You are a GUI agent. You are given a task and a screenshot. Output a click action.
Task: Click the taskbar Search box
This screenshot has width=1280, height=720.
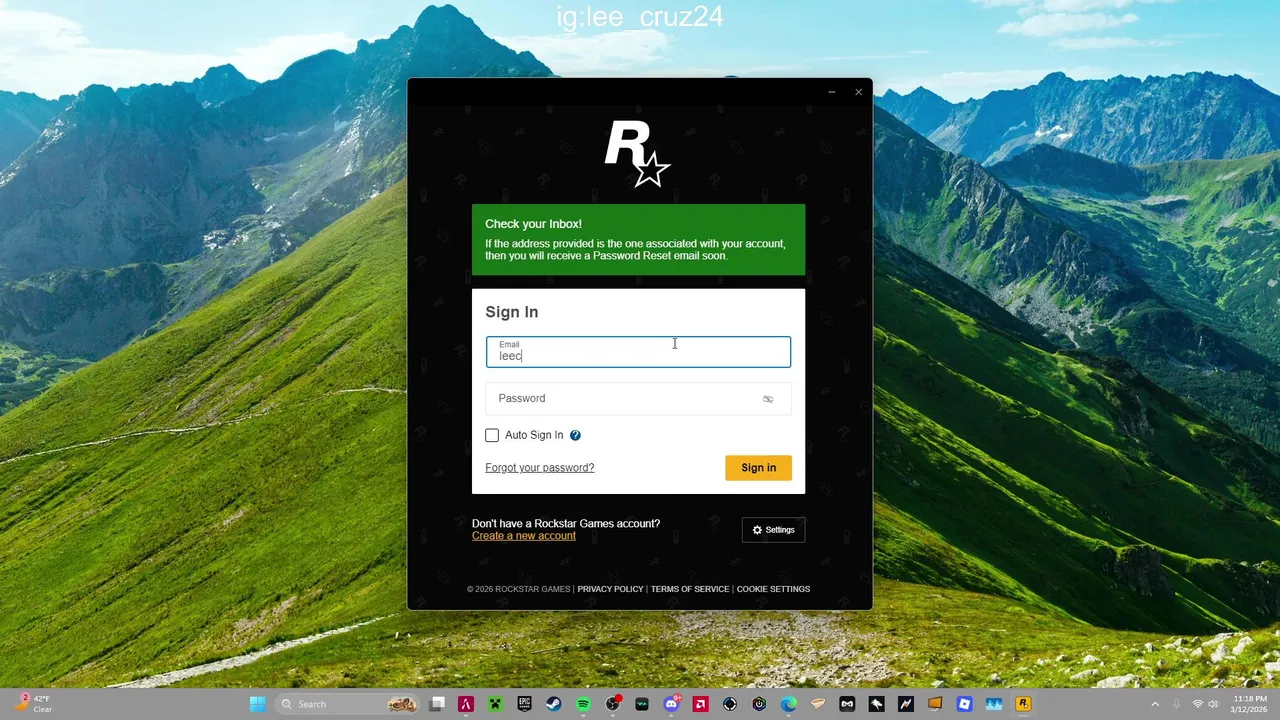tap(346, 704)
